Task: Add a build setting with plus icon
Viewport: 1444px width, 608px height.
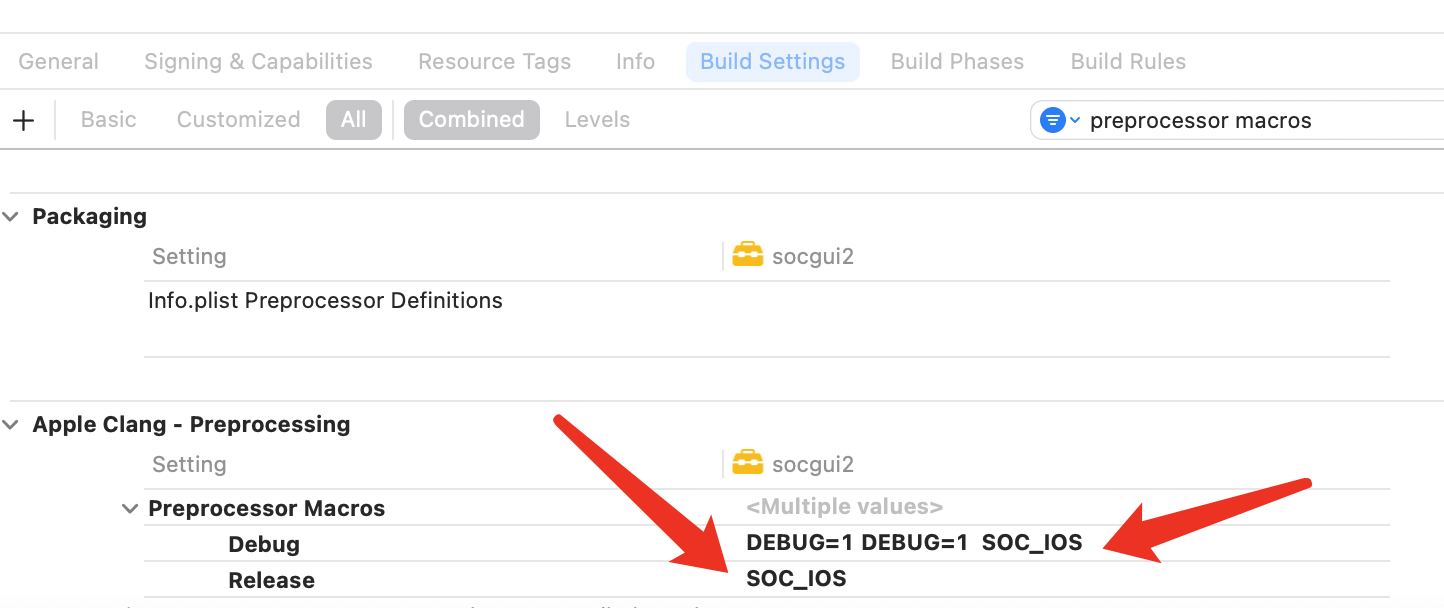Action: point(23,120)
